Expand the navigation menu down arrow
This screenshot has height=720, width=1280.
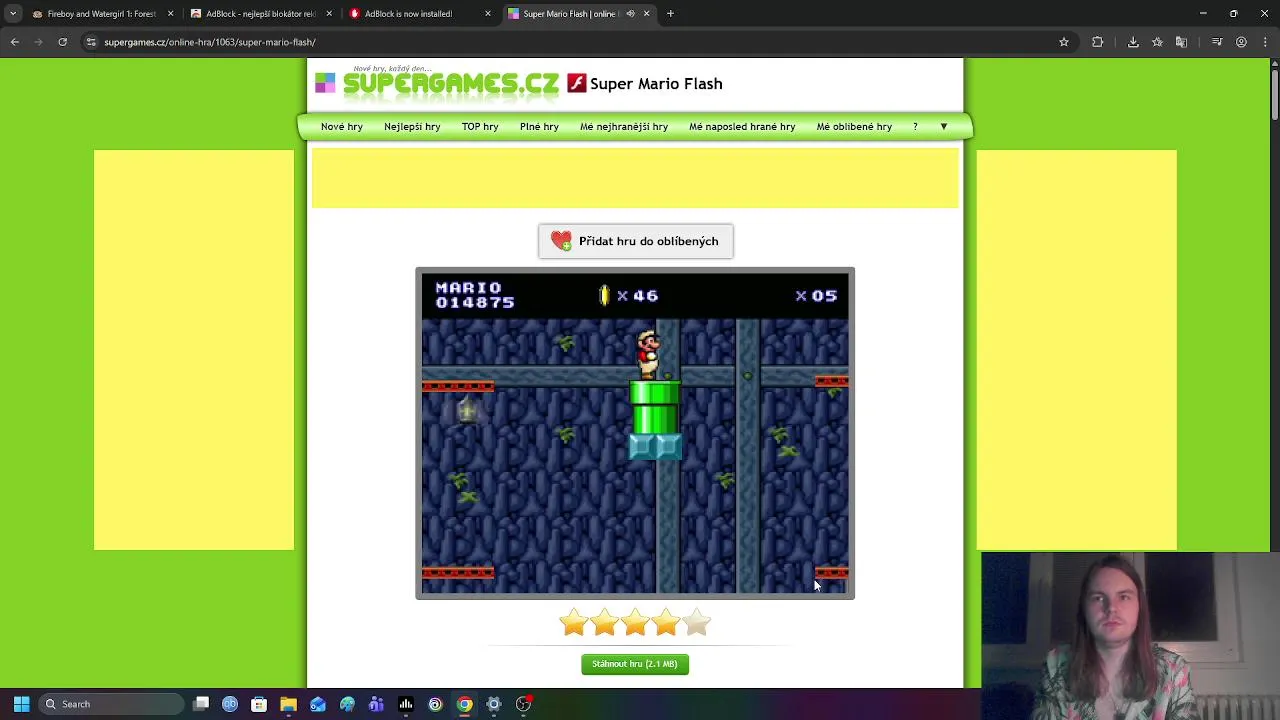pyautogui.click(x=943, y=127)
